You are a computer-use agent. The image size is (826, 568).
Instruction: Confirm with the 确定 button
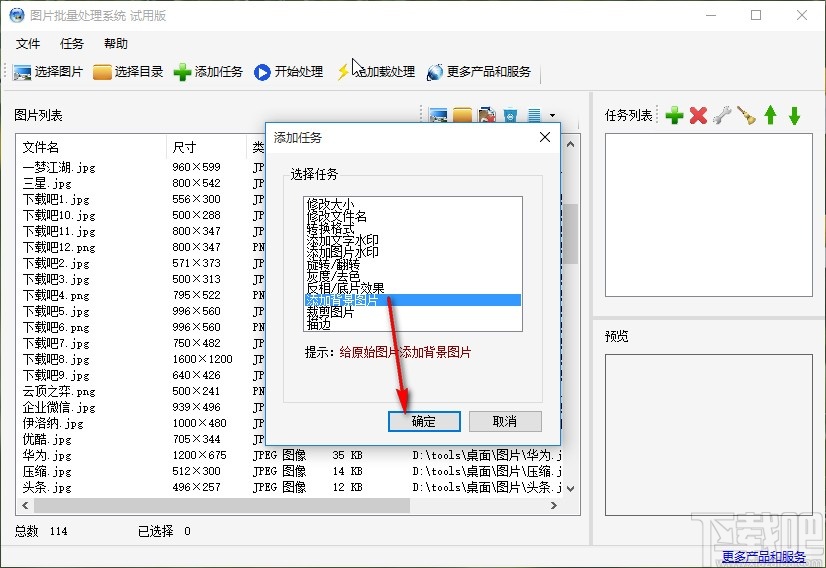(424, 422)
